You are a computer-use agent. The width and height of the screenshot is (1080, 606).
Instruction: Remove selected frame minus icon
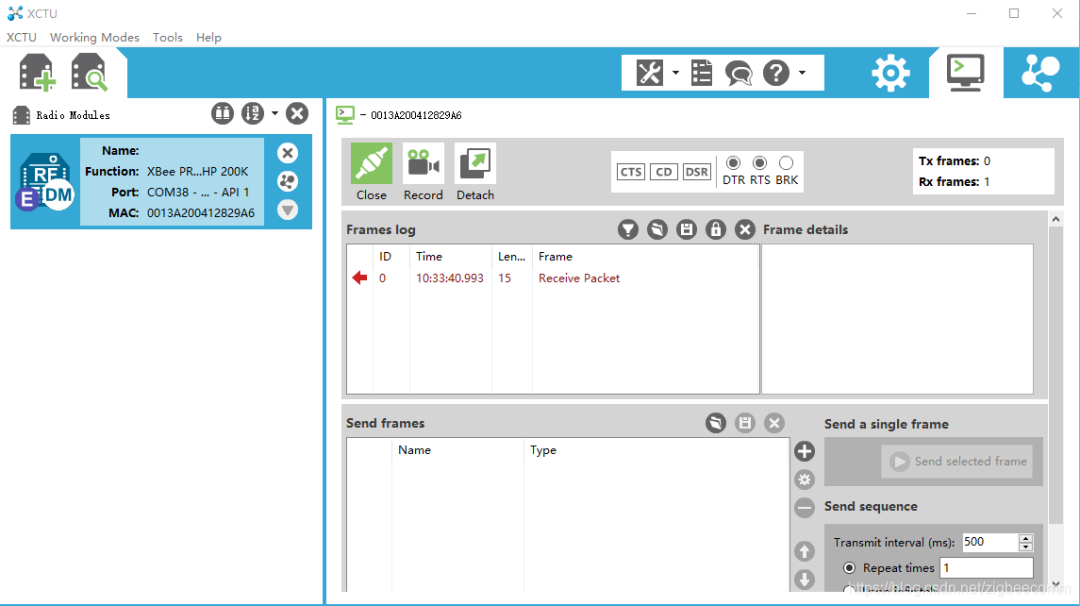click(804, 508)
